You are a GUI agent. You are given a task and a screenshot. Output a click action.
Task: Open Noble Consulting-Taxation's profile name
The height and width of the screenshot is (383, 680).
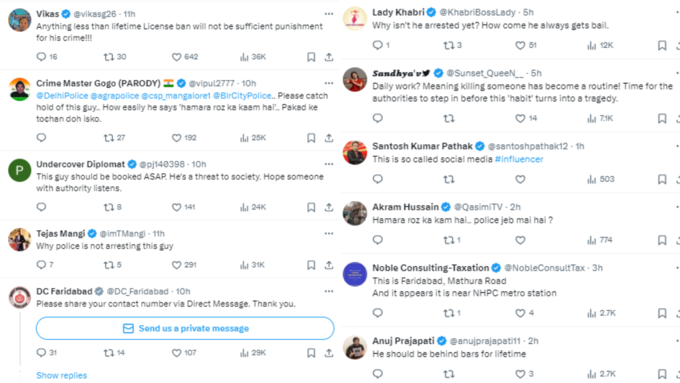[x=430, y=268]
